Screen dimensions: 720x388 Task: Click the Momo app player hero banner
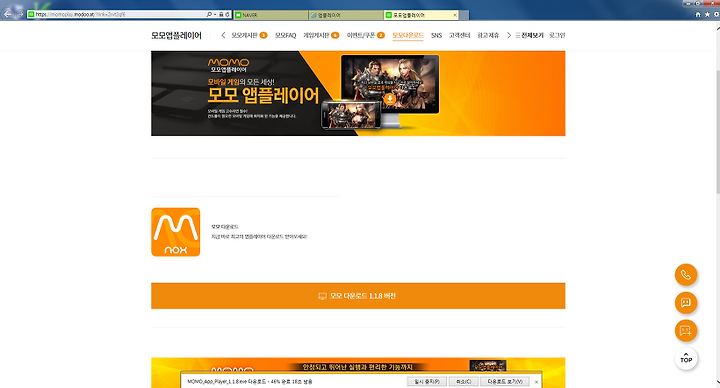pos(358,93)
